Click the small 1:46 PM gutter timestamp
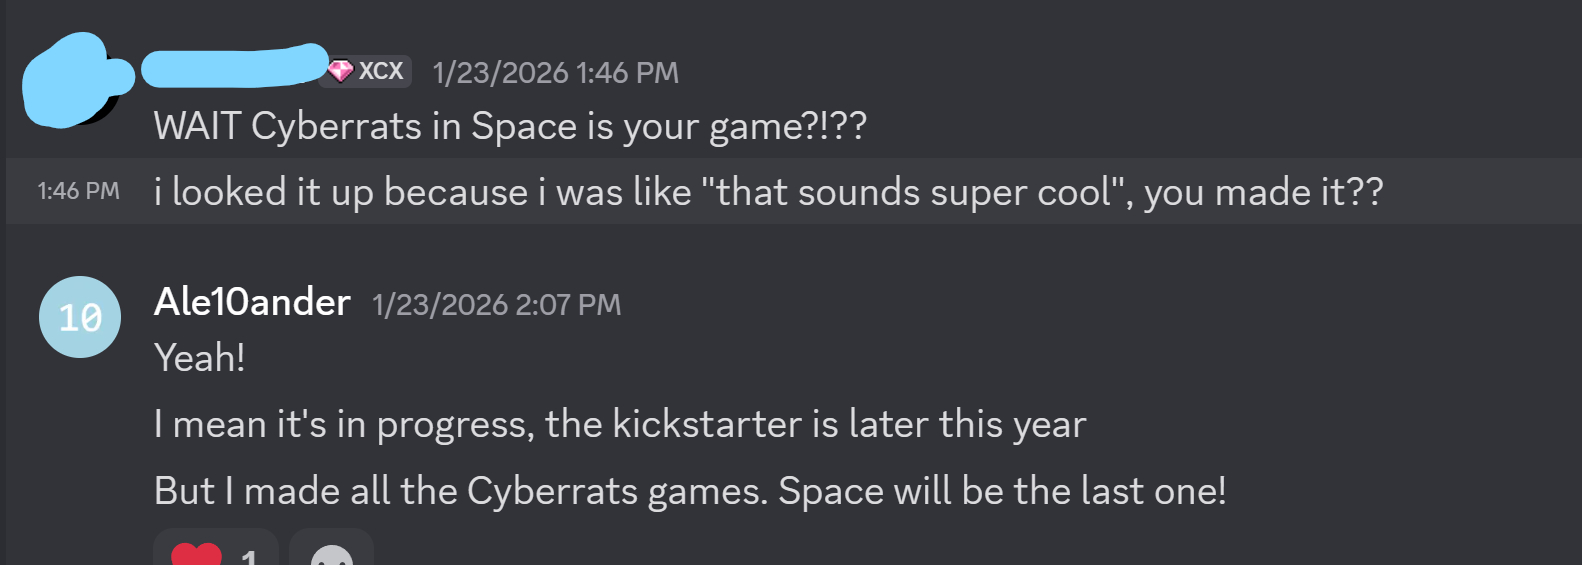Viewport: 1582px width, 565px height. (78, 191)
